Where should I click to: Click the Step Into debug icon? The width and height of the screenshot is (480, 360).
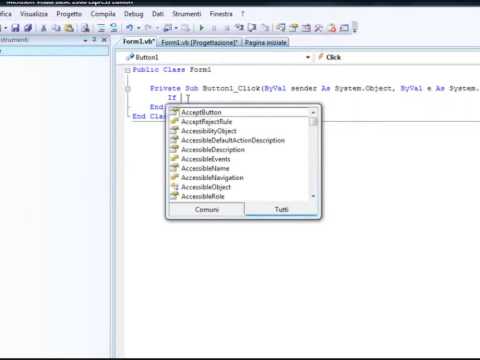coord(239,28)
